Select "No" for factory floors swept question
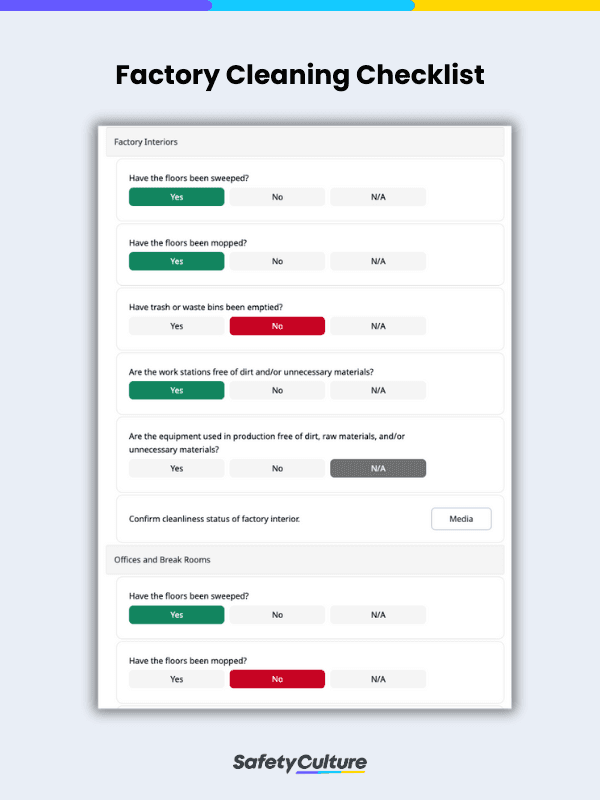Image resolution: width=600 pixels, height=800 pixels. pos(276,196)
